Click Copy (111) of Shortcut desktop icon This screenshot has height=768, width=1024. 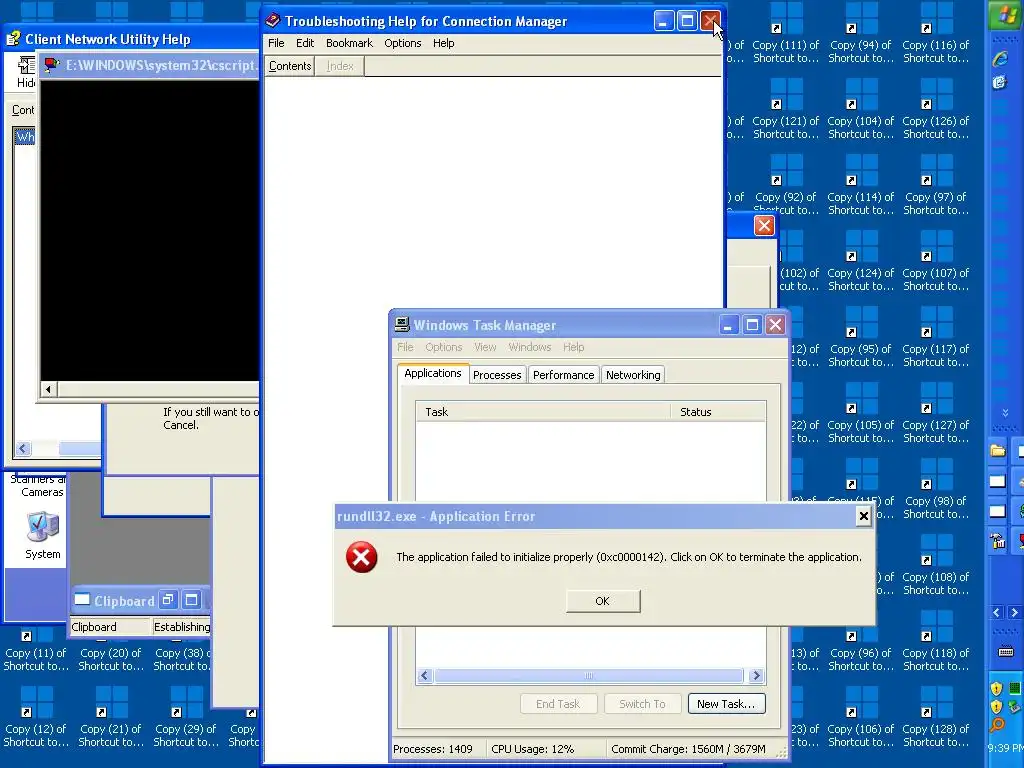coord(786,33)
